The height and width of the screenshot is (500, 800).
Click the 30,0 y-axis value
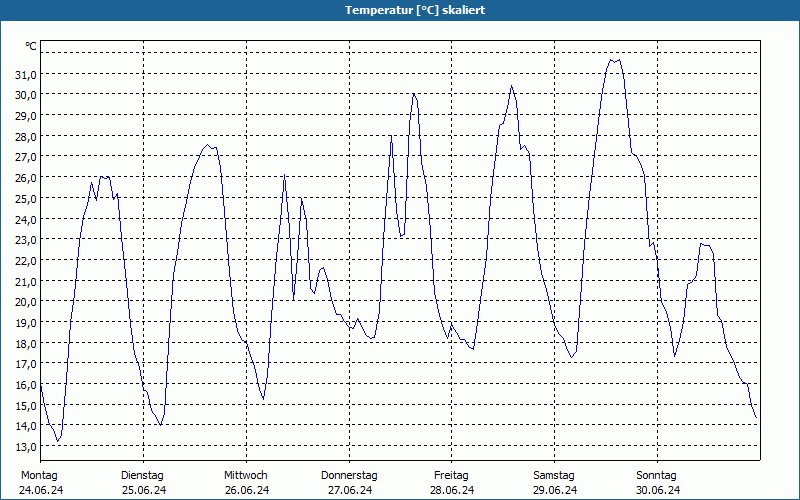(26, 95)
